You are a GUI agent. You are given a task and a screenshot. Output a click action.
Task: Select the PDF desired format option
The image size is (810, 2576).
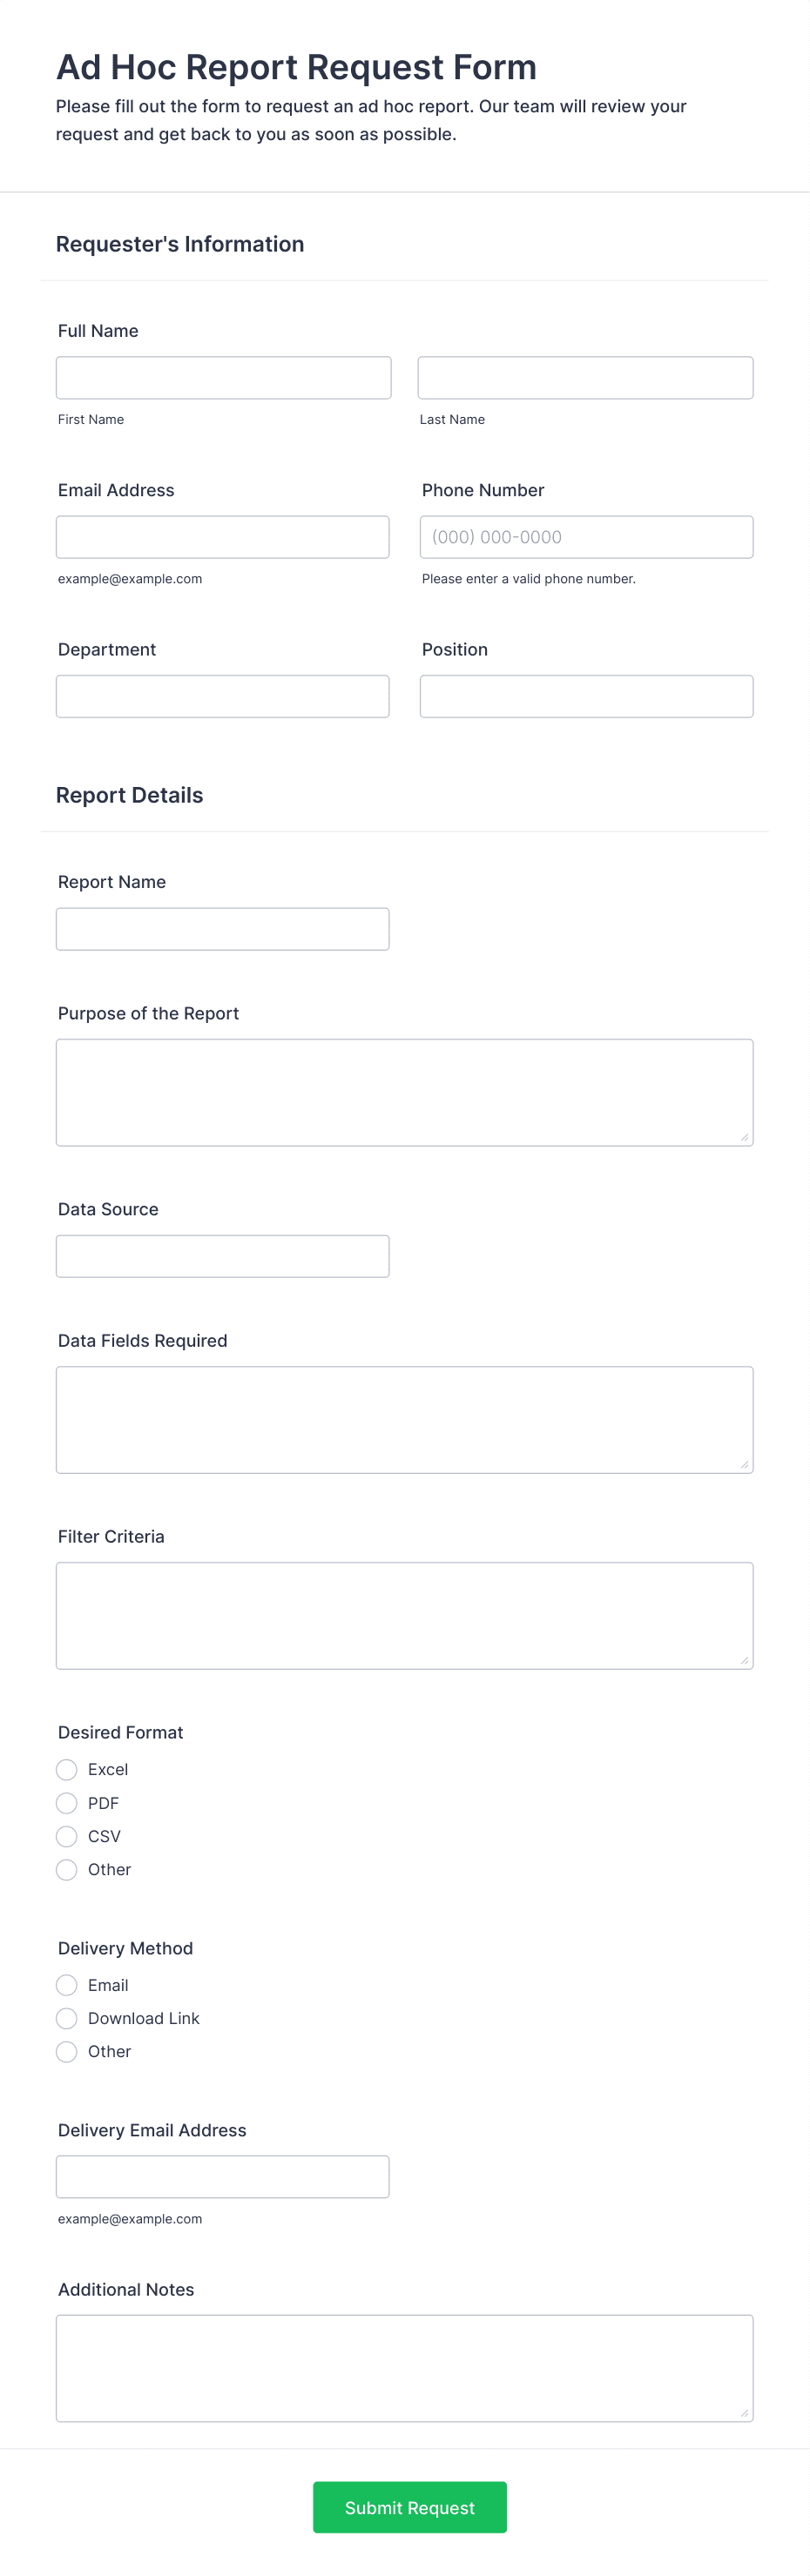pos(66,1803)
